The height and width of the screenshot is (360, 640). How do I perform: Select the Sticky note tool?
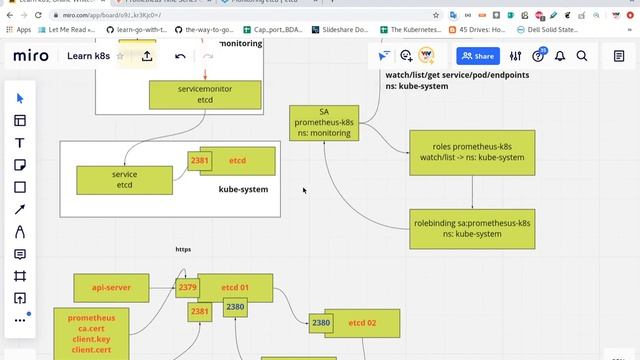coord(20,165)
